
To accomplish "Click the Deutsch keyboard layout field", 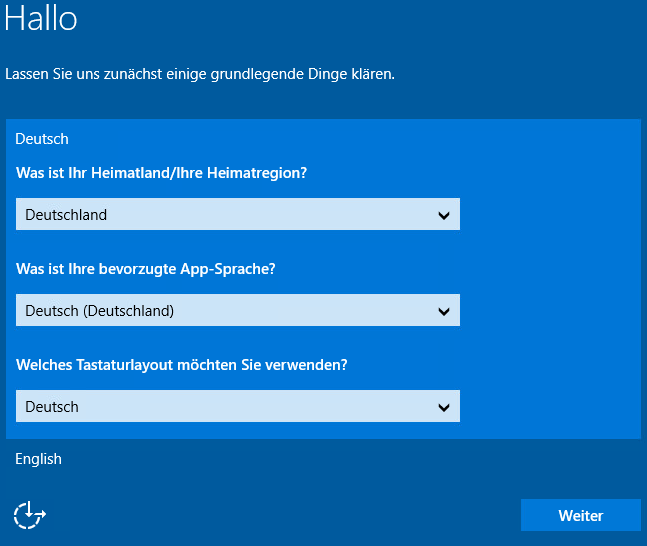I will pyautogui.click(x=52, y=407).
